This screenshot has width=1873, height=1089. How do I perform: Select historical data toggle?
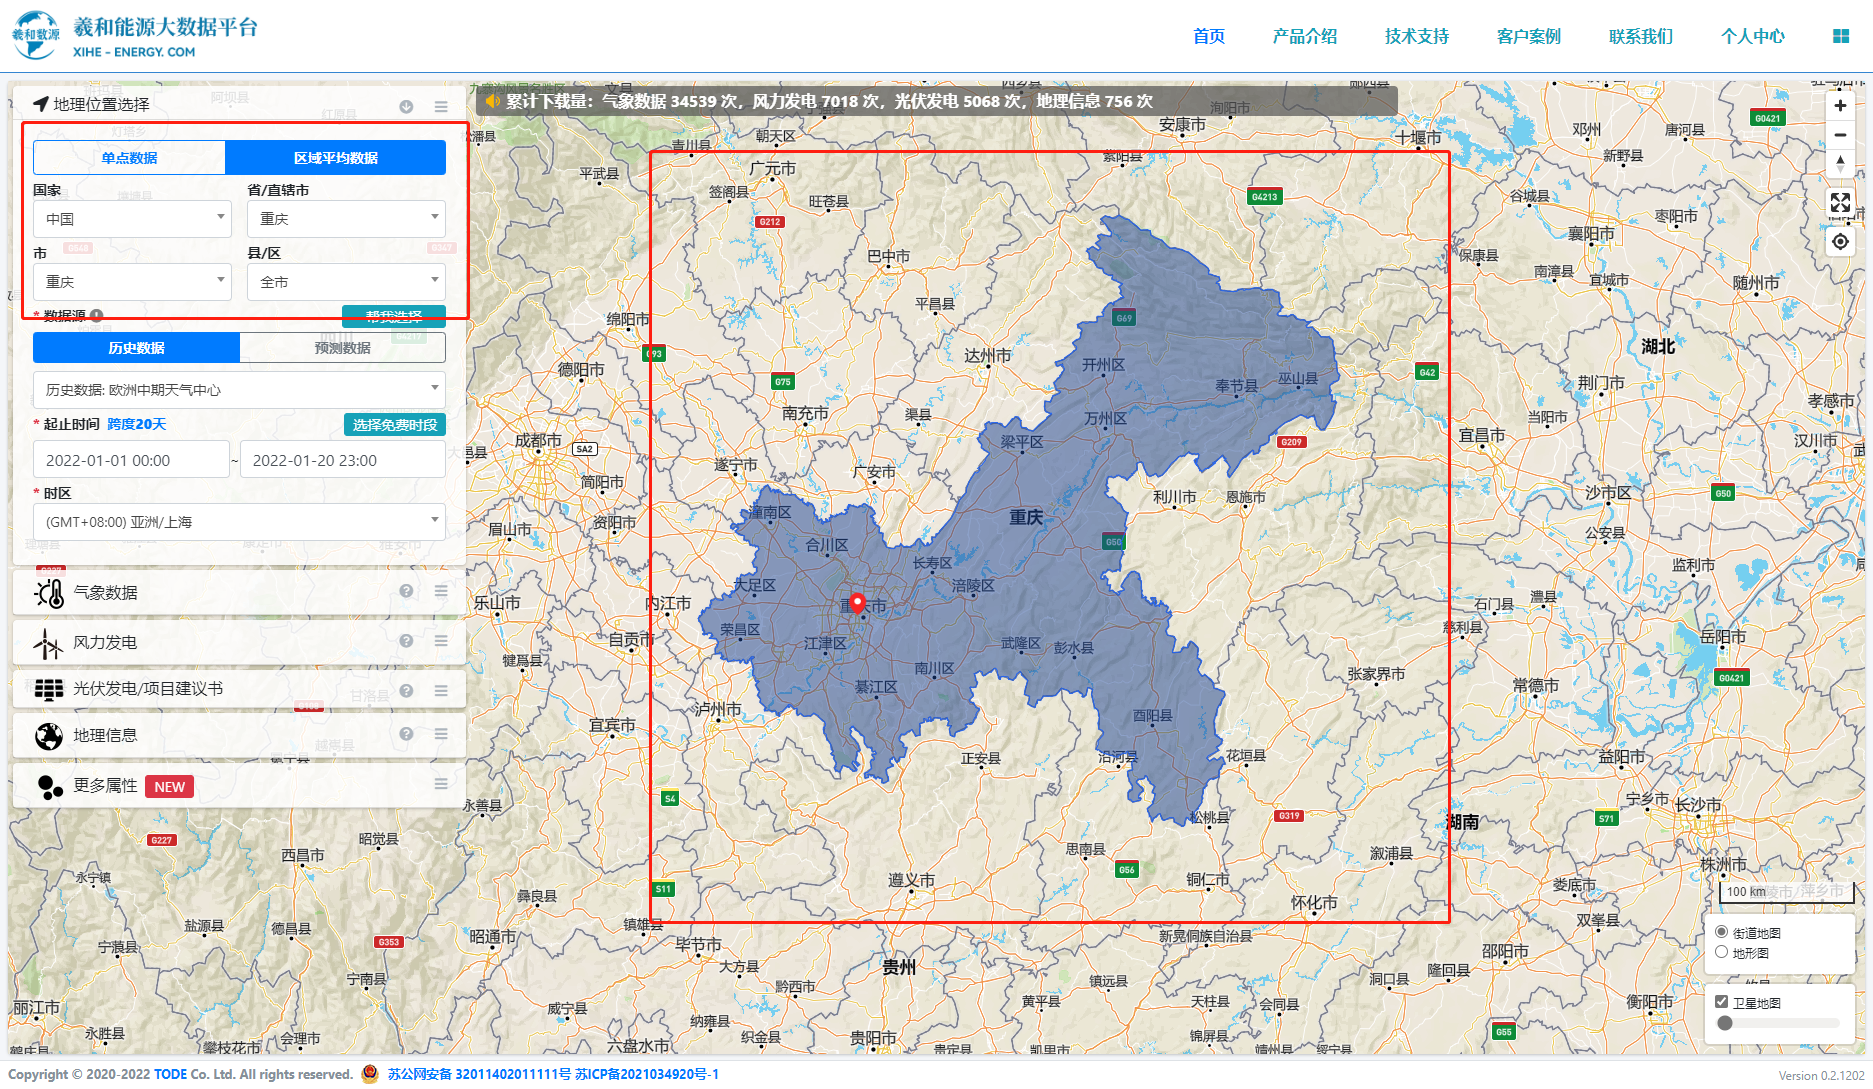point(136,348)
